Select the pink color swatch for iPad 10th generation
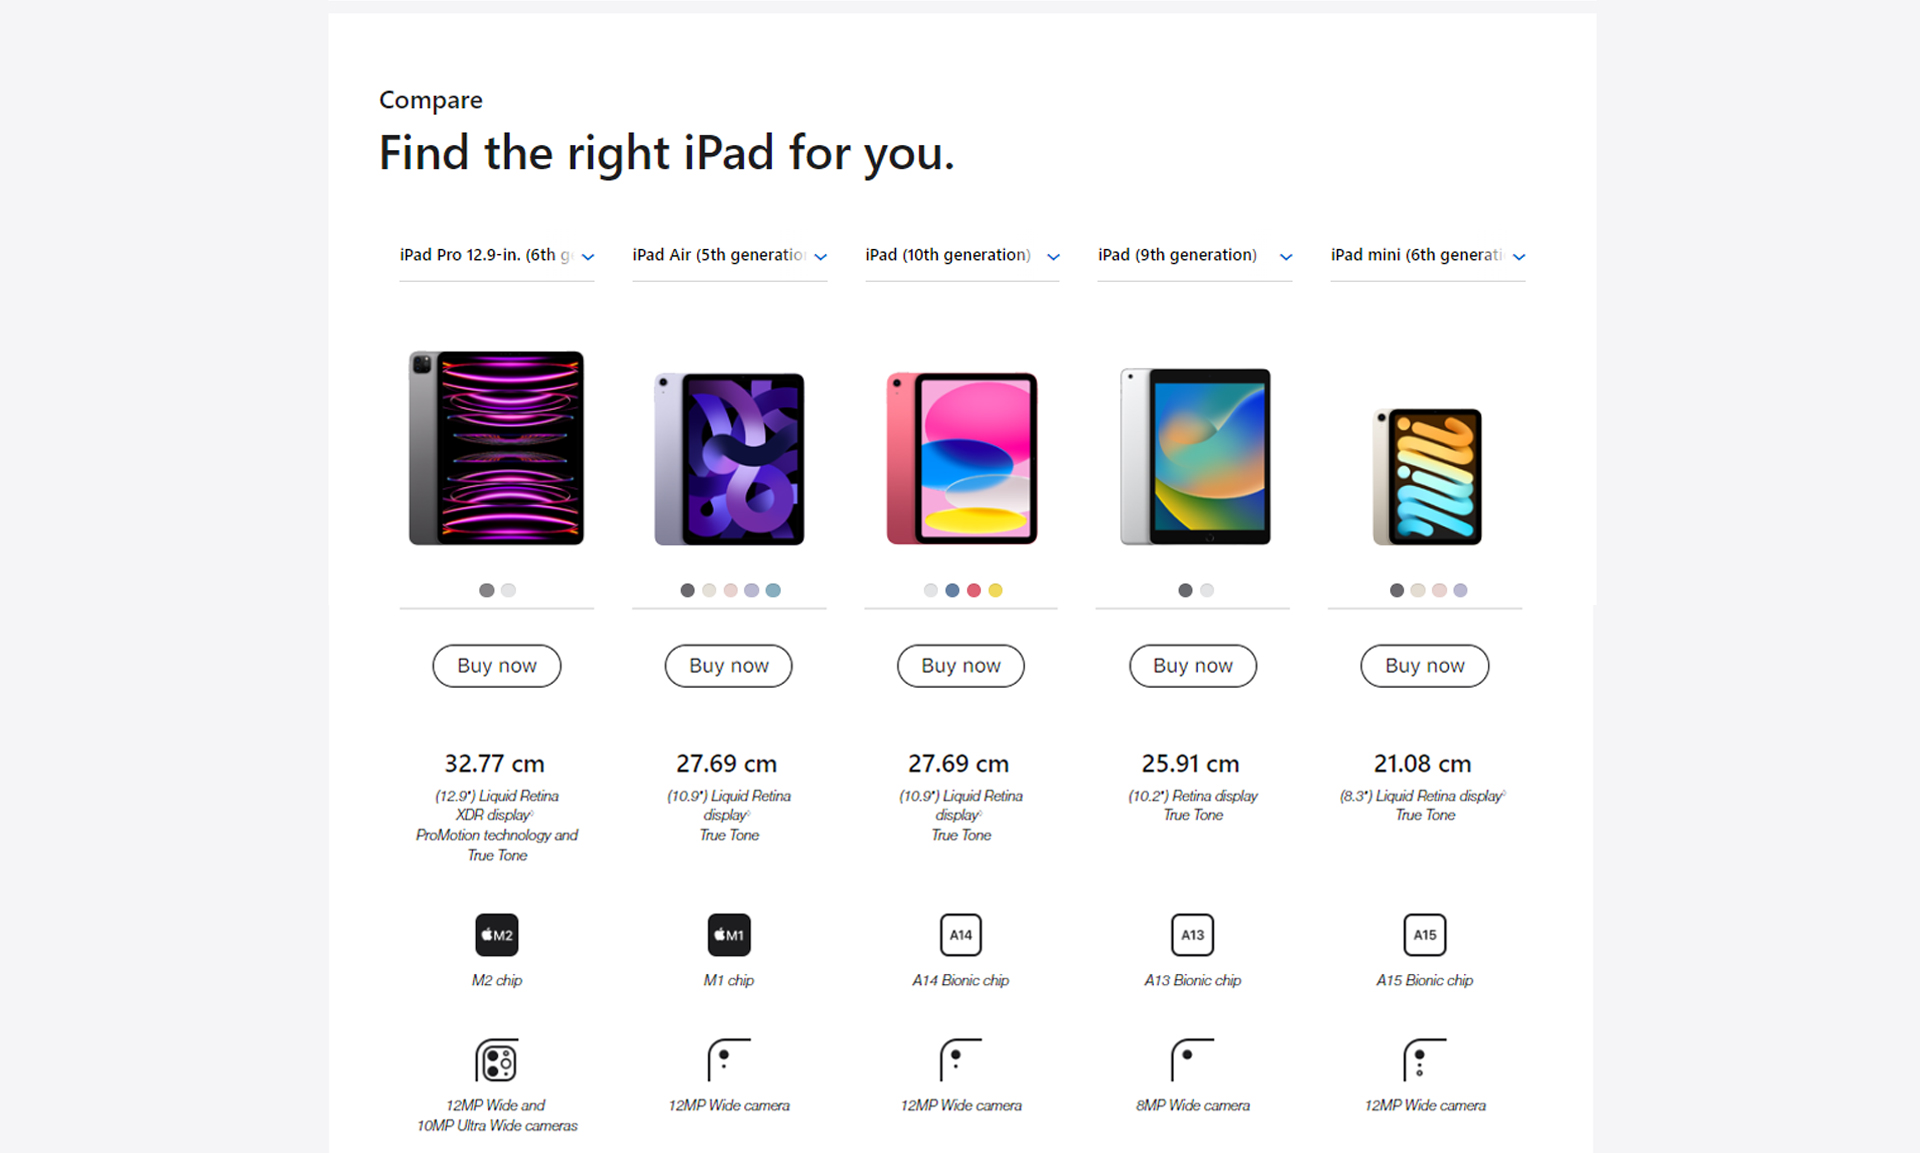The width and height of the screenshot is (1920, 1153). (x=974, y=590)
